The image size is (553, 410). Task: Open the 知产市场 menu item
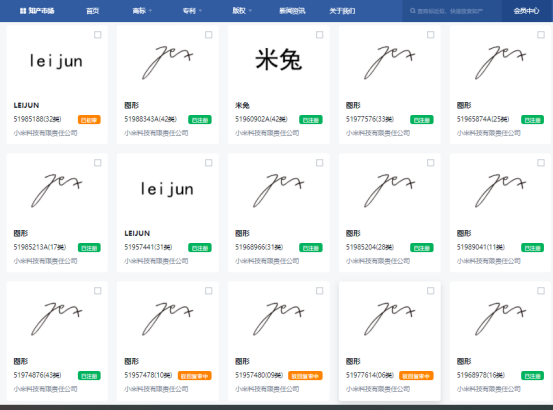pos(37,11)
